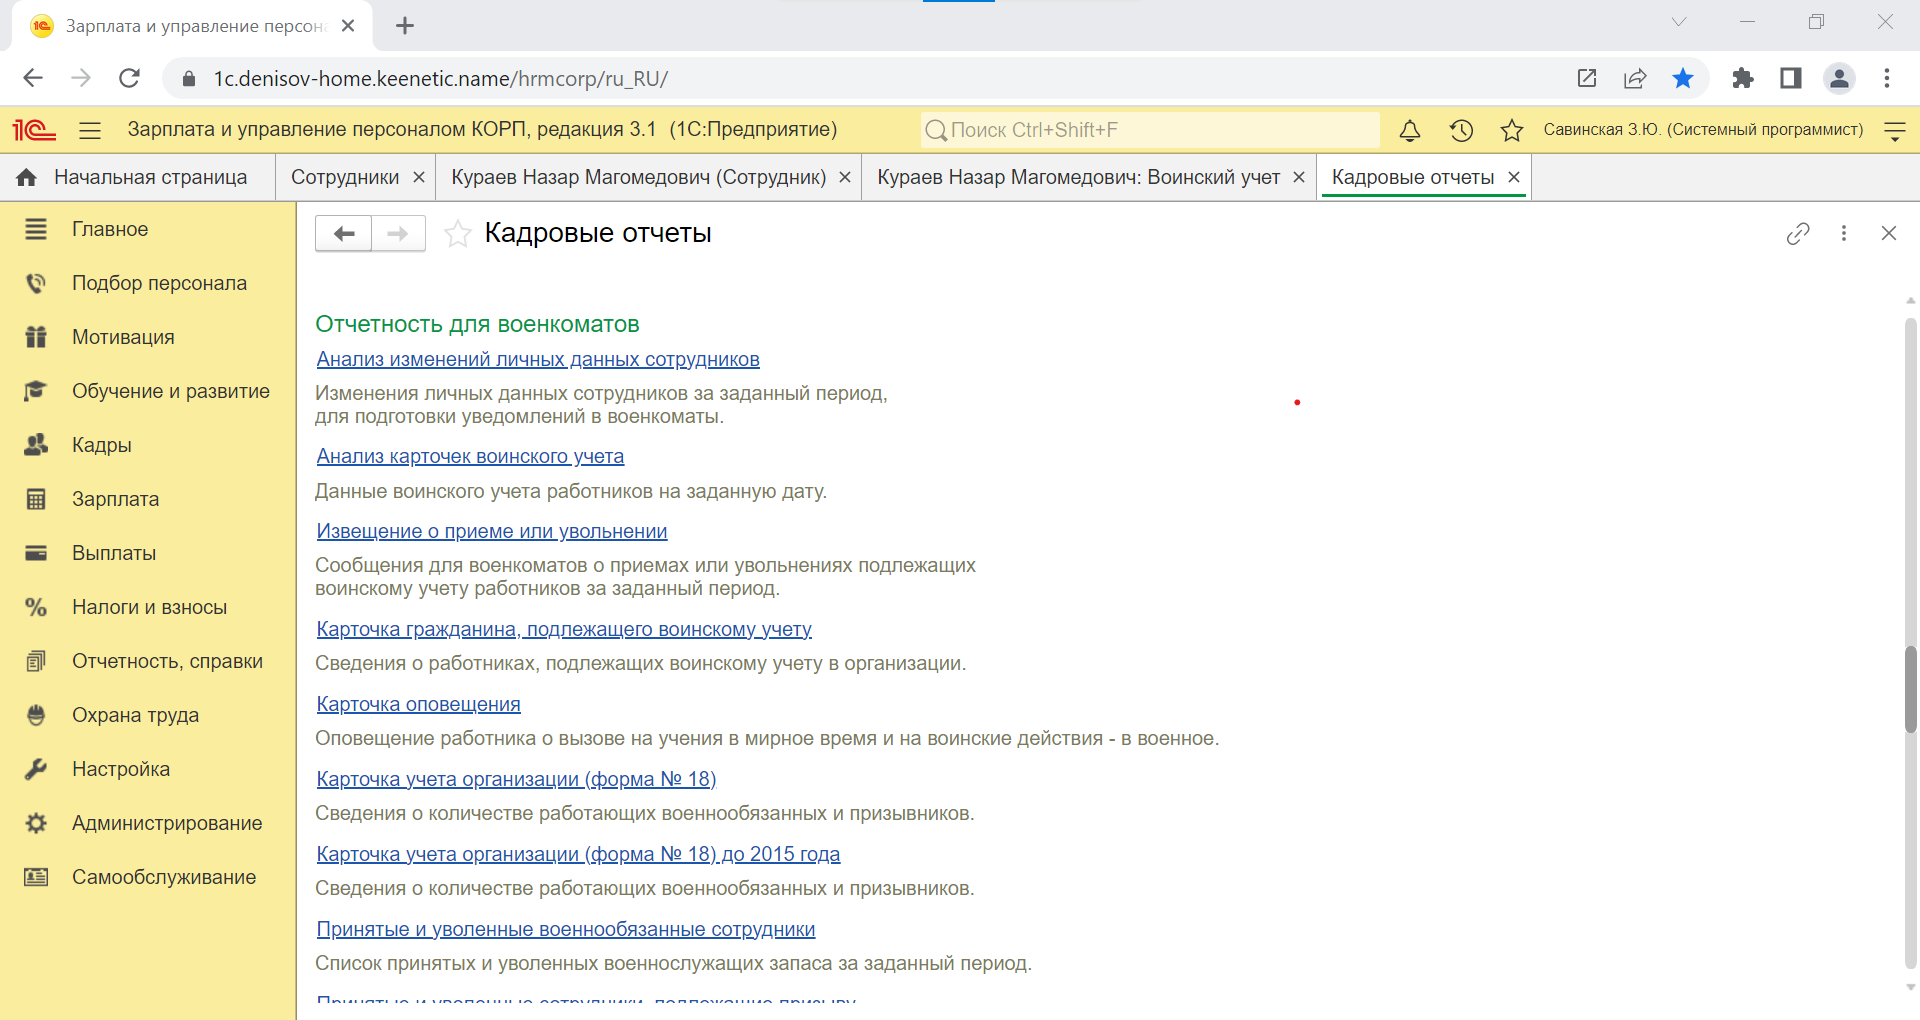Open the history clock icon
Screen dimensions: 1920x1020
click(1461, 130)
